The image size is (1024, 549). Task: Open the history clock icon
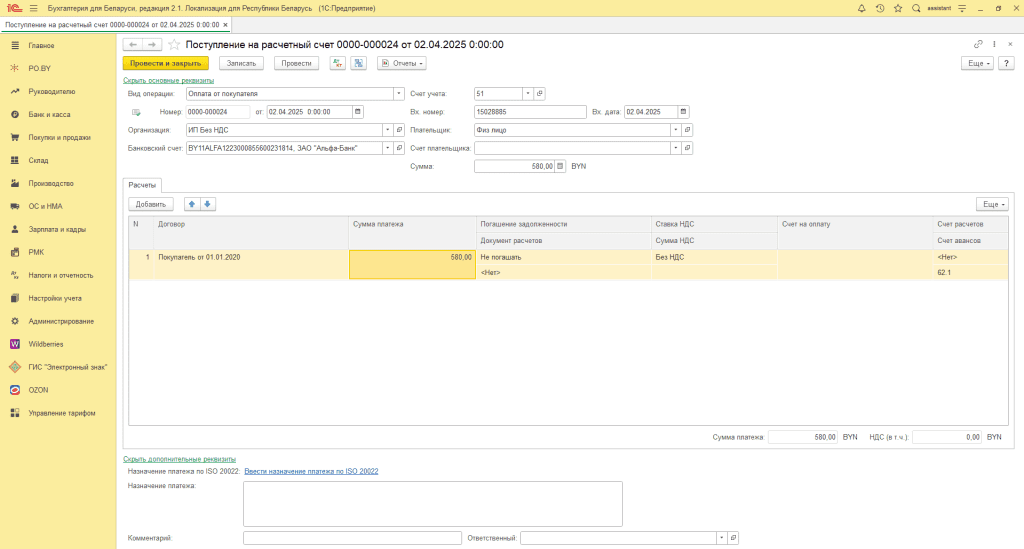pyautogui.click(x=880, y=8)
